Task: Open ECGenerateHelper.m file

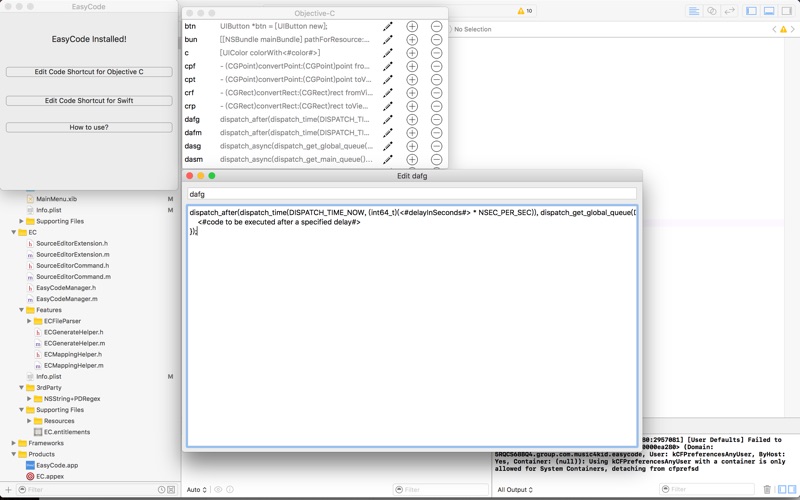Action: tap(74, 343)
